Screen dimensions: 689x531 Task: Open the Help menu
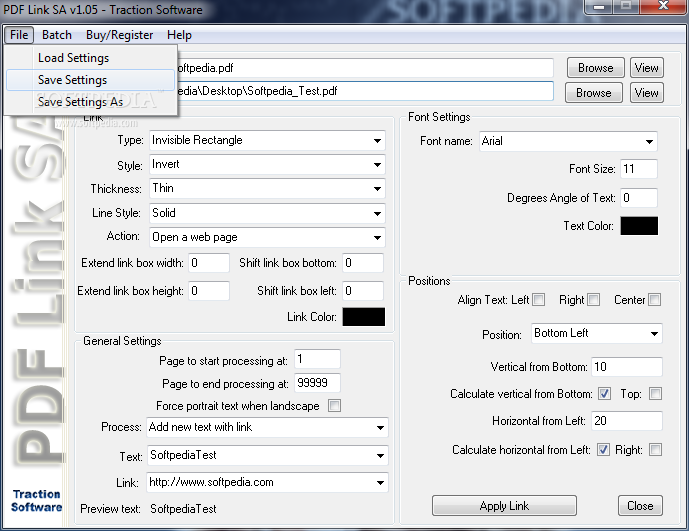179,35
